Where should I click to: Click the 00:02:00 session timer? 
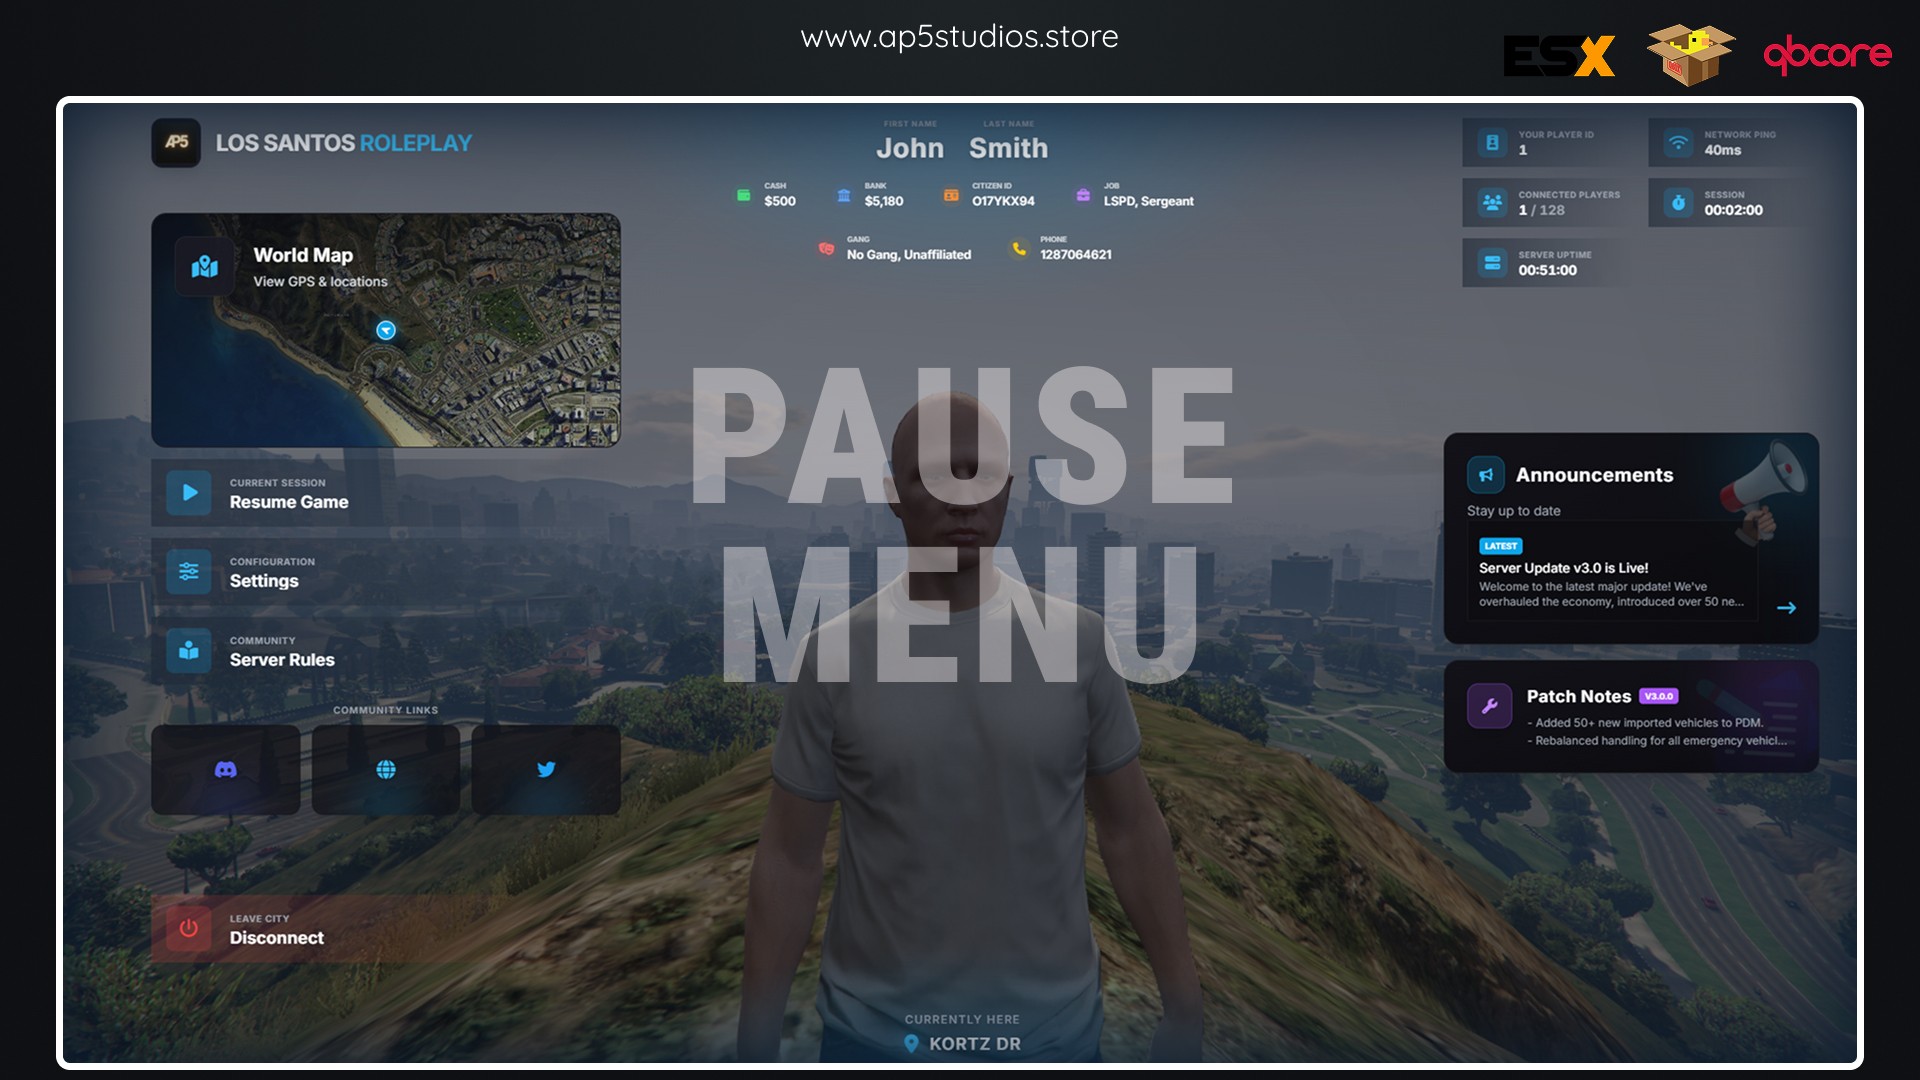(x=1734, y=210)
